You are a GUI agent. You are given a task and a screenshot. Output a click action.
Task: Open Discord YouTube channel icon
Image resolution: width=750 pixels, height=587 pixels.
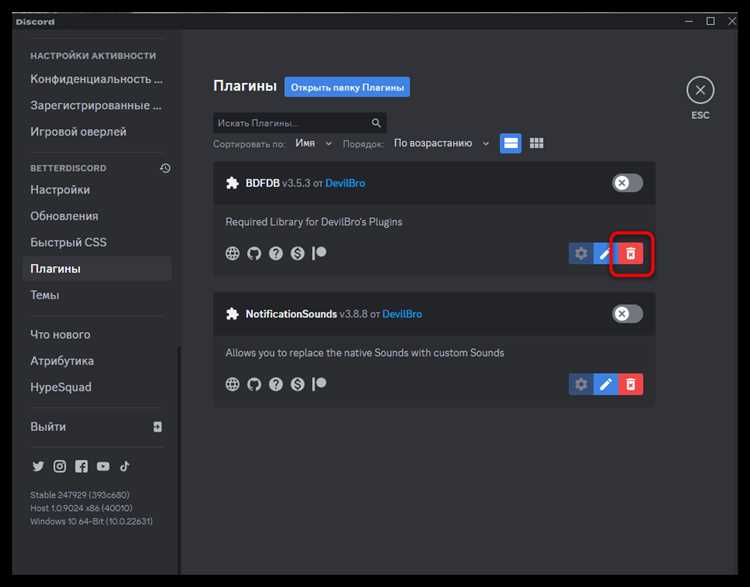click(x=103, y=466)
